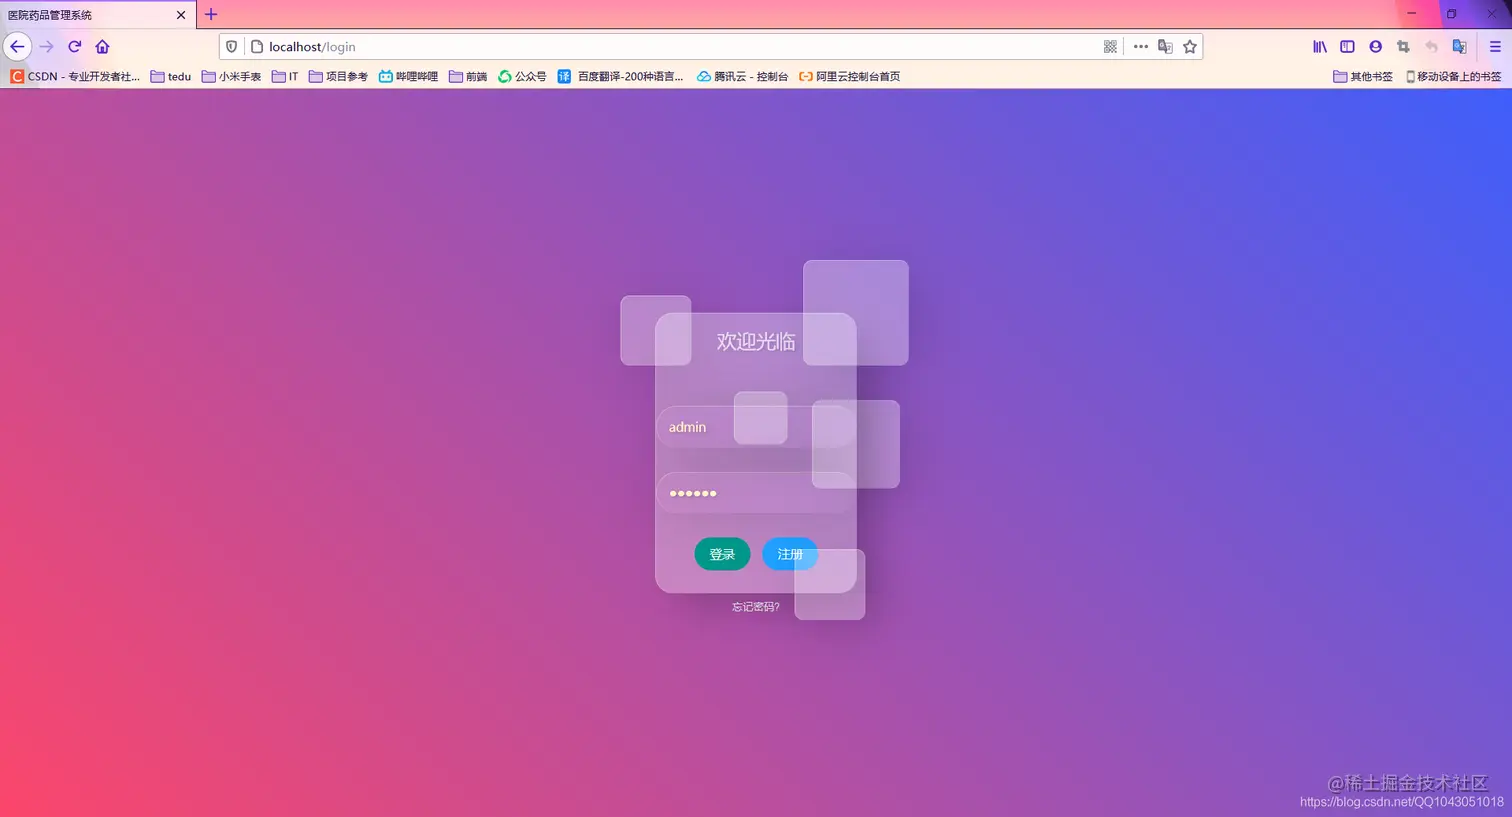
Task: Open the translator extension in toolbar
Action: 1459,47
